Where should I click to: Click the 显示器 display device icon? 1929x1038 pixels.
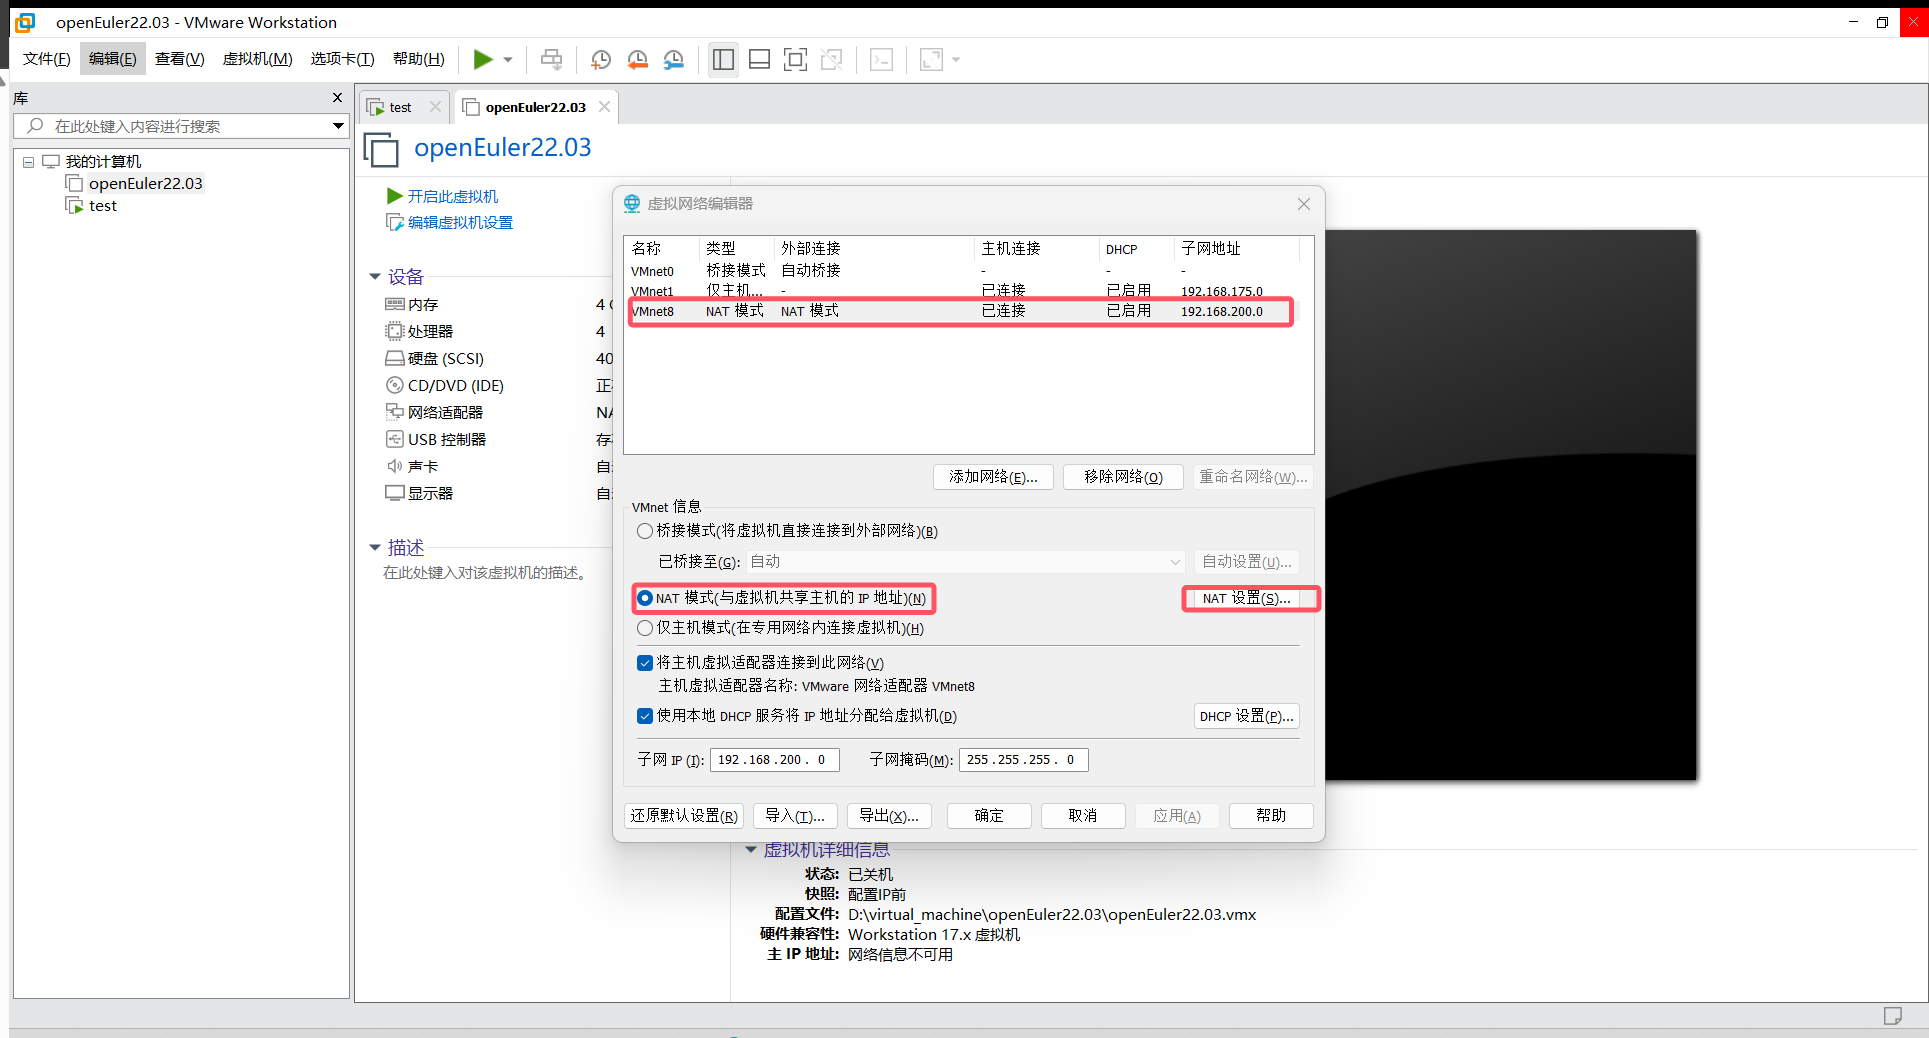click(394, 493)
